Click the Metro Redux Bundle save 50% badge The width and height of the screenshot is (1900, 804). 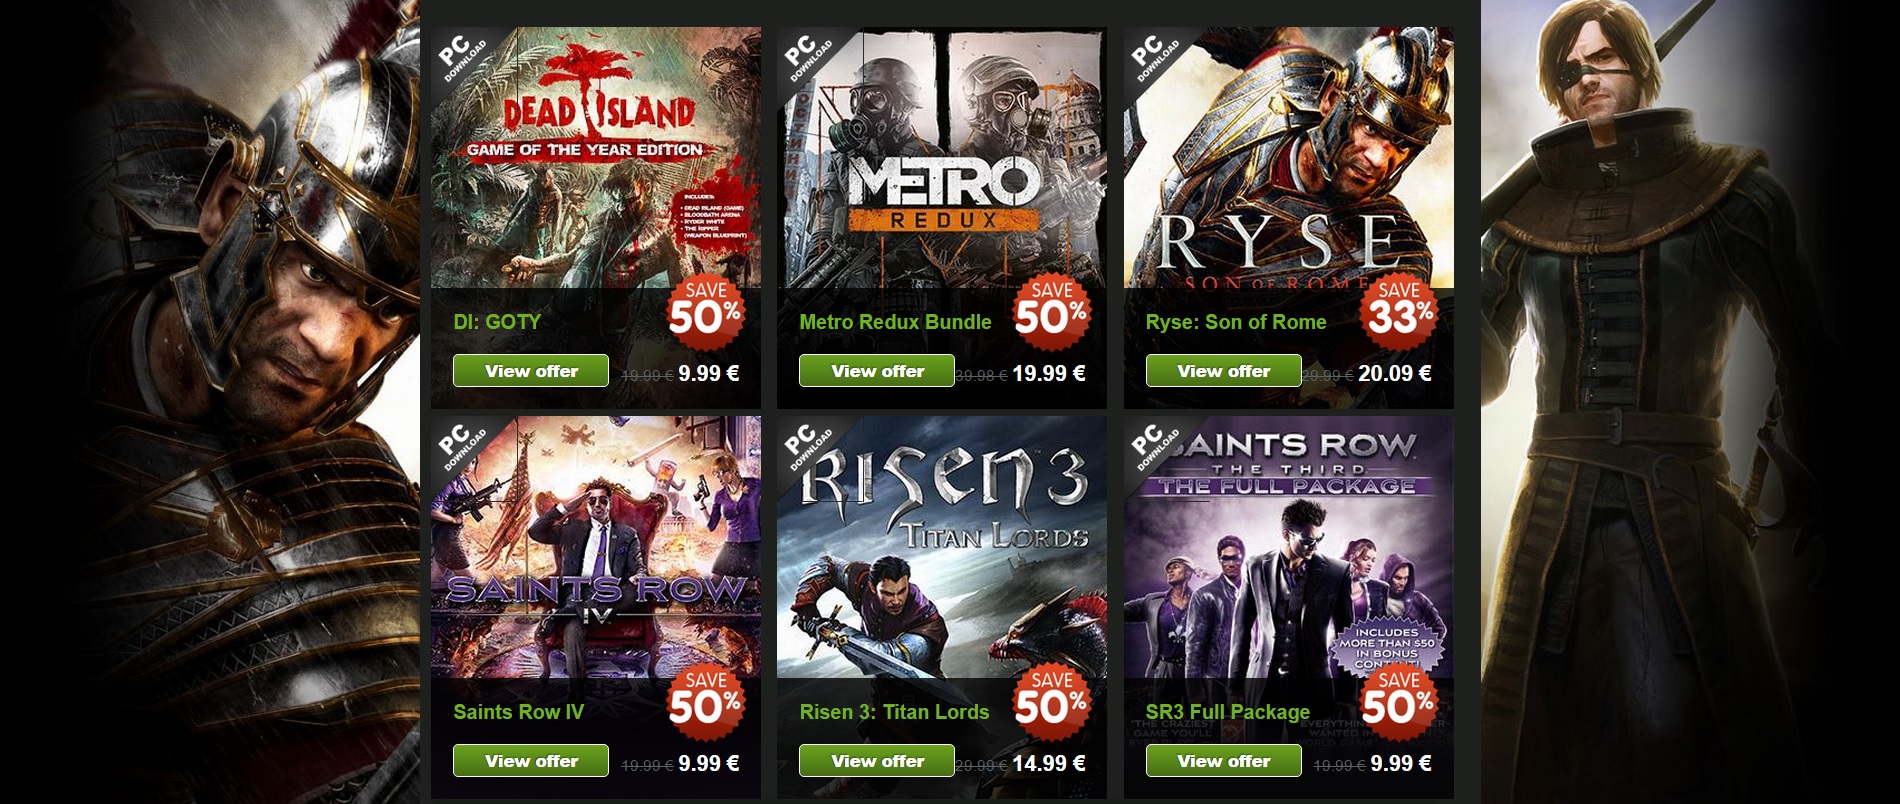(x=1052, y=311)
